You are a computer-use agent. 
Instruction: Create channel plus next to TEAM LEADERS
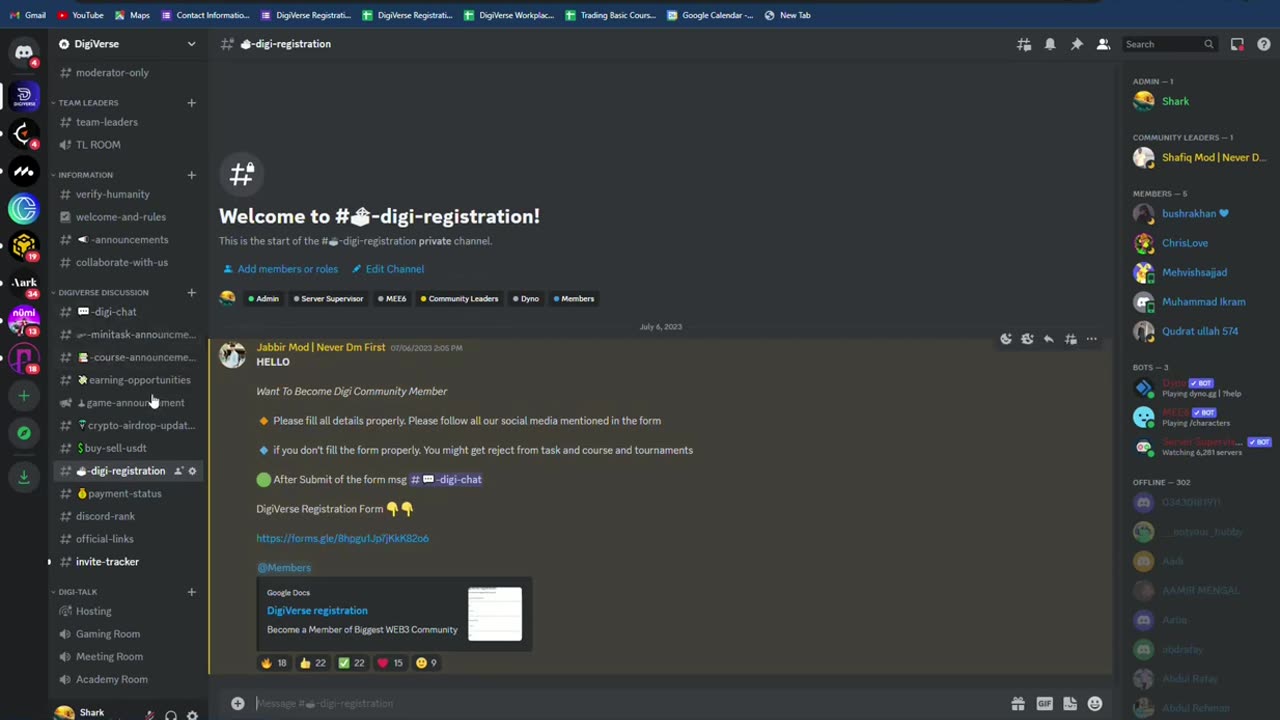191,102
